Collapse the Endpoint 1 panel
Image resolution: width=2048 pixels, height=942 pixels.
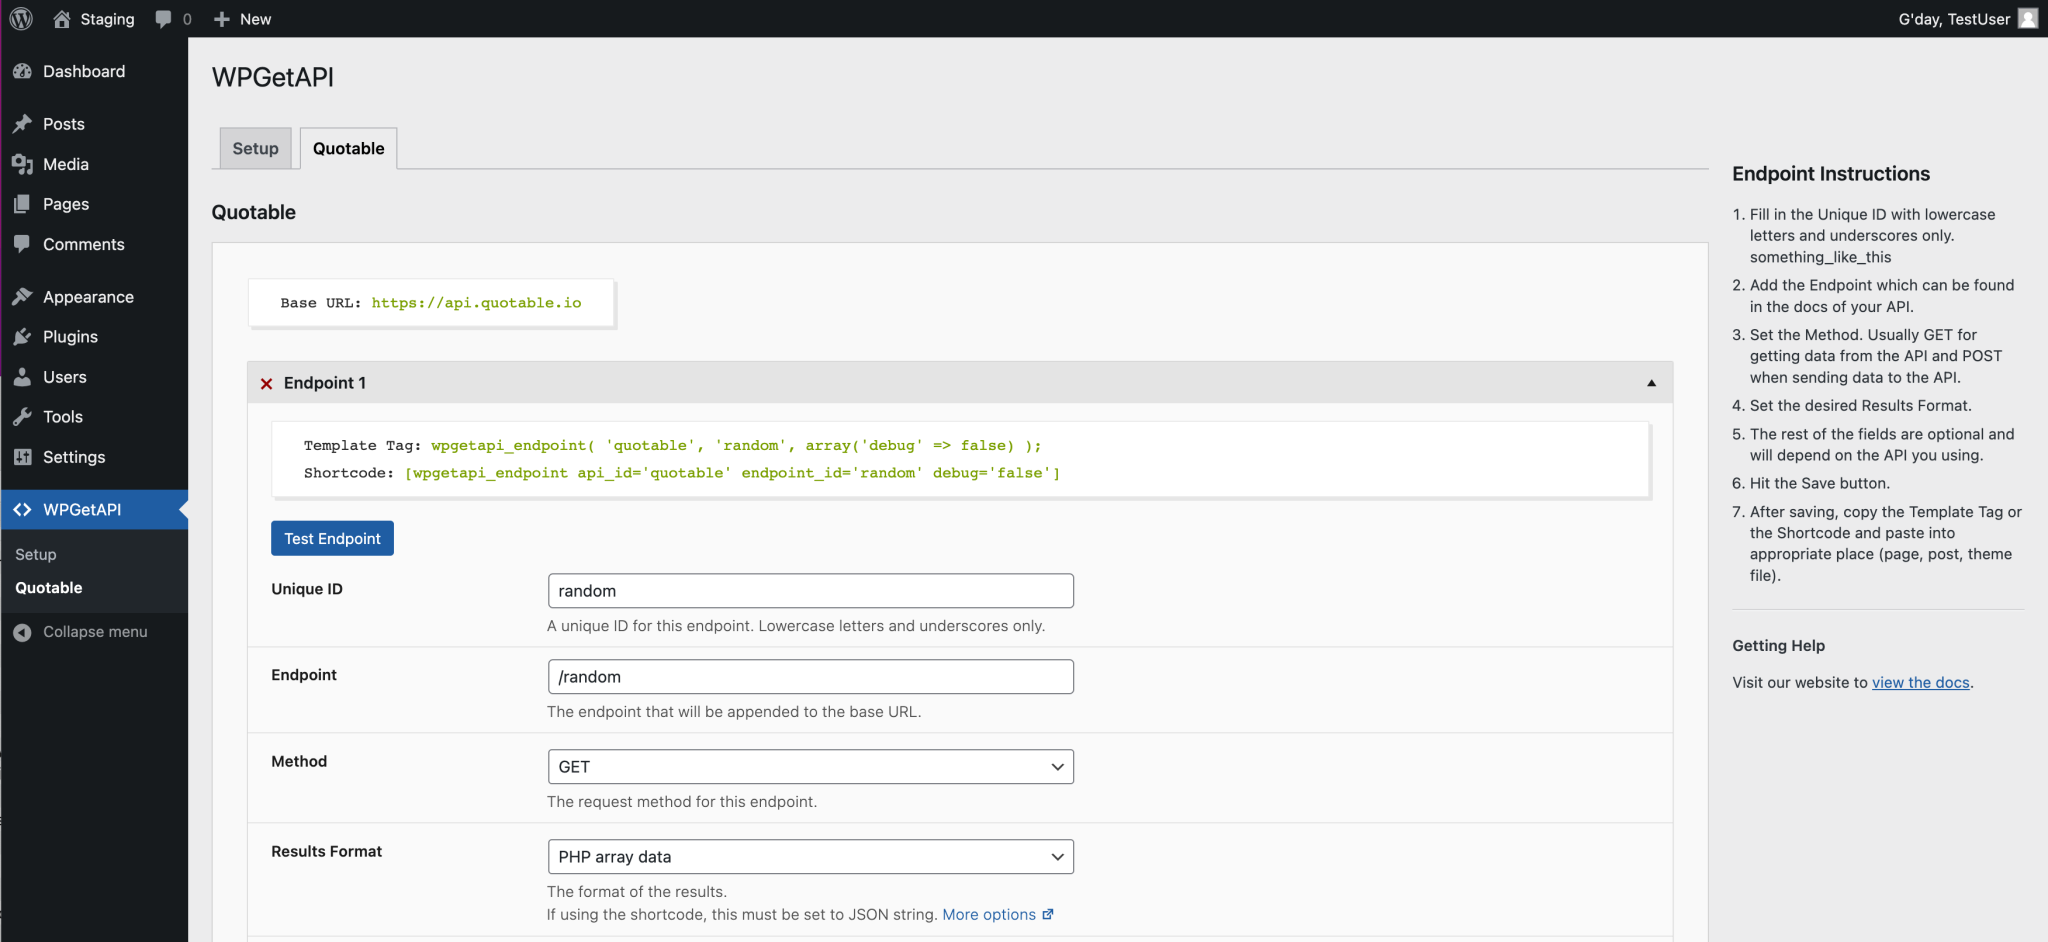(1649, 382)
